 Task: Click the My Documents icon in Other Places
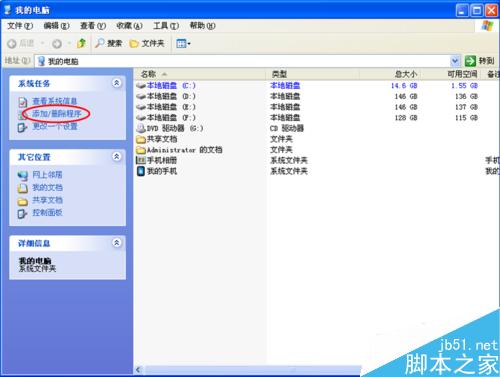pyautogui.click(x=22, y=188)
